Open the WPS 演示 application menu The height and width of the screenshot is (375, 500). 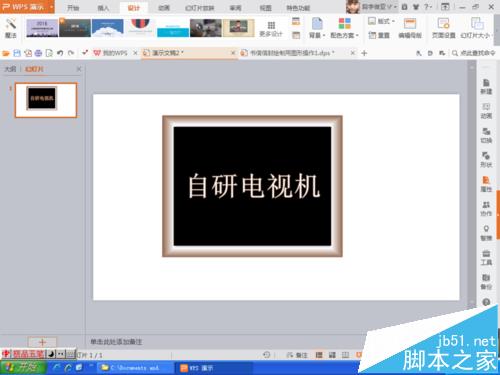click(x=27, y=7)
